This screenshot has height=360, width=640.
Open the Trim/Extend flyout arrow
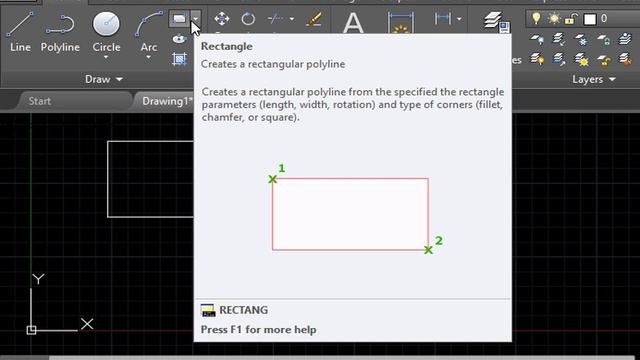tap(291, 19)
